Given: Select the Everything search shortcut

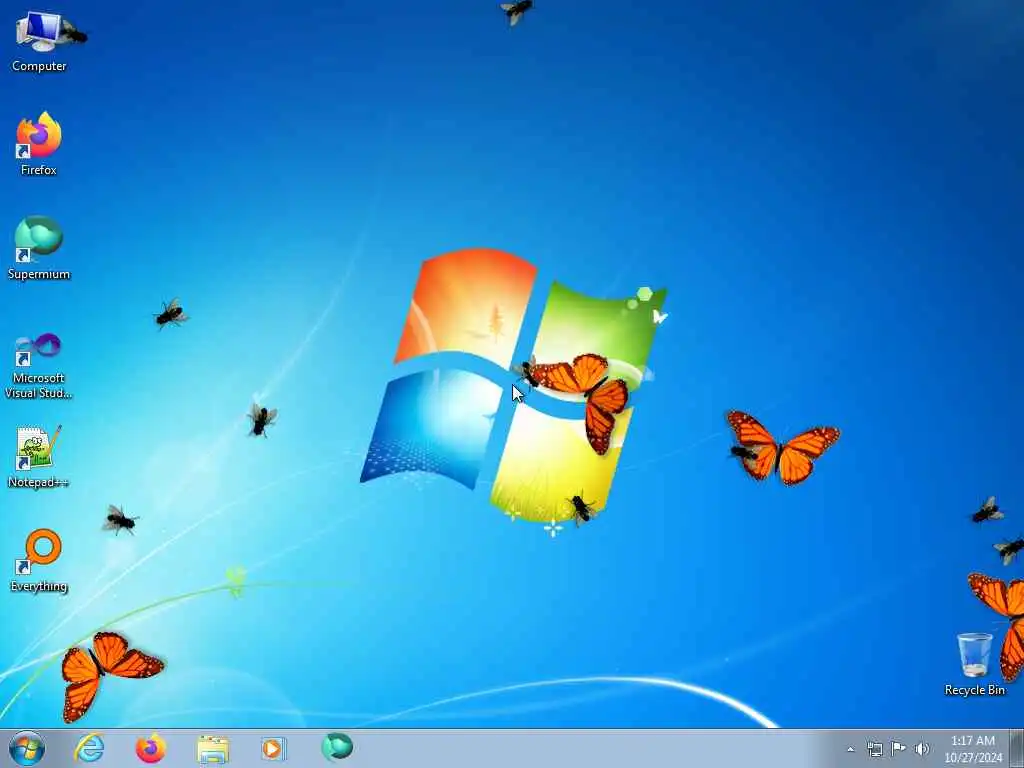Looking at the screenshot, I should pyautogui.click(x=39, y=560).
